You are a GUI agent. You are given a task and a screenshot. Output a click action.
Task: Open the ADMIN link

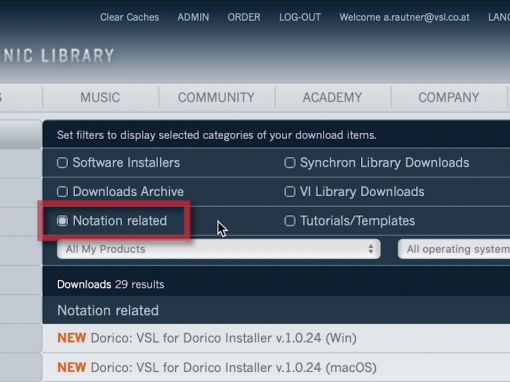tap(193, 17)
